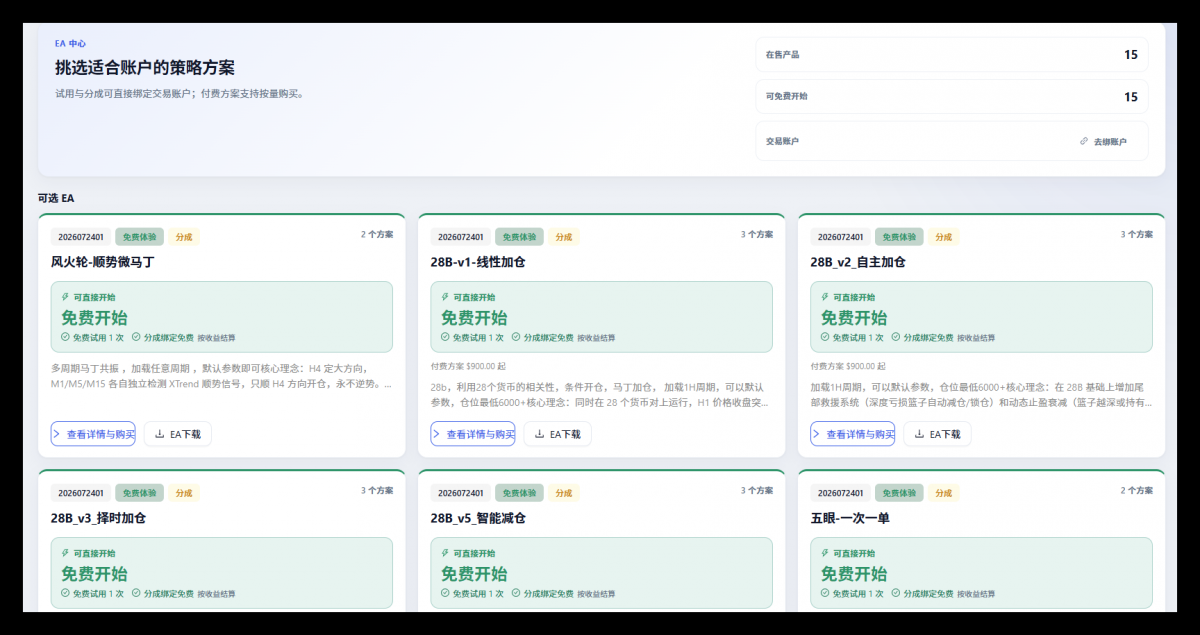Click the title 28B-v1-线性加仓

point(478,262)
